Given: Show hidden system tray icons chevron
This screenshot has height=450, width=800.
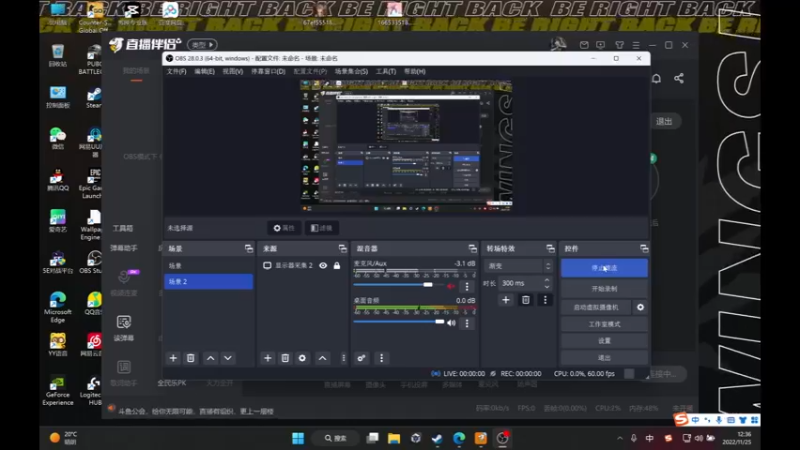Looking at the screenshot, I should click(619, 438).
